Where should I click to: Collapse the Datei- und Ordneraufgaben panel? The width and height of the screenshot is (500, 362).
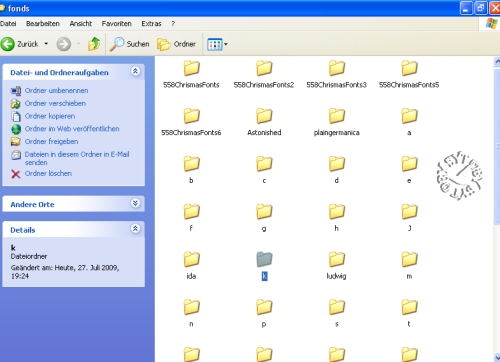click(135, 71)
